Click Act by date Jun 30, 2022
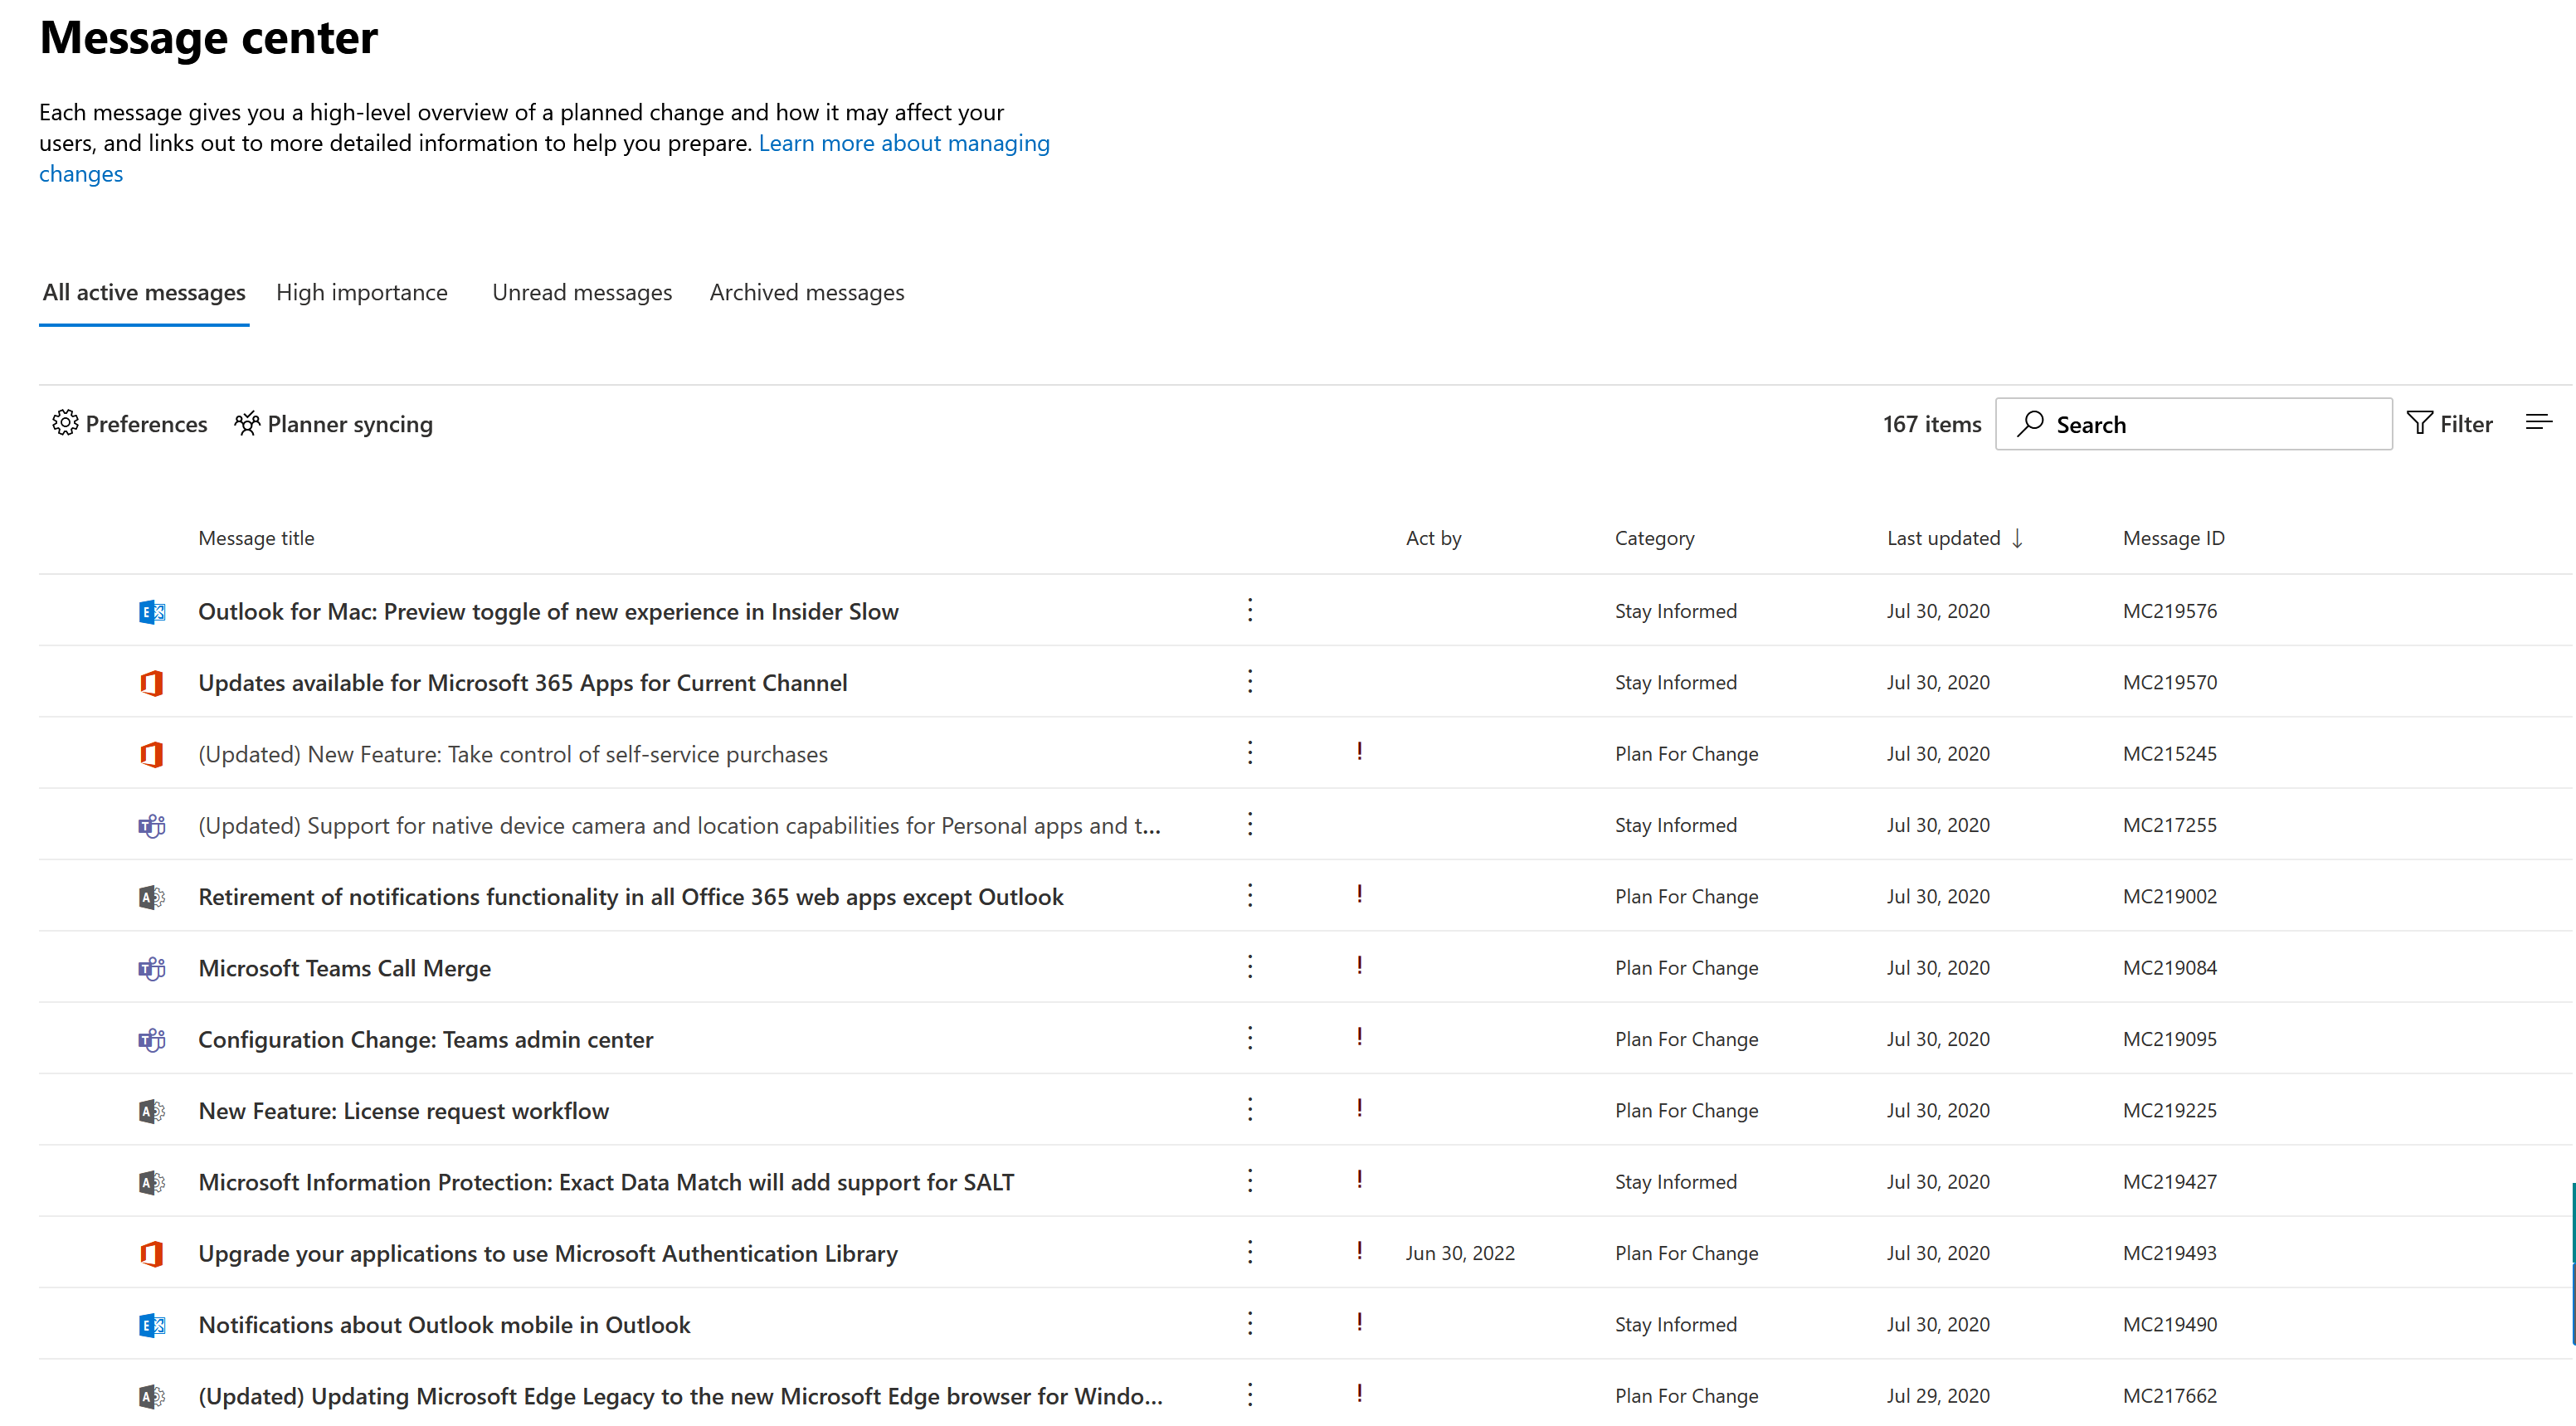 [x=1460, y=1253]
